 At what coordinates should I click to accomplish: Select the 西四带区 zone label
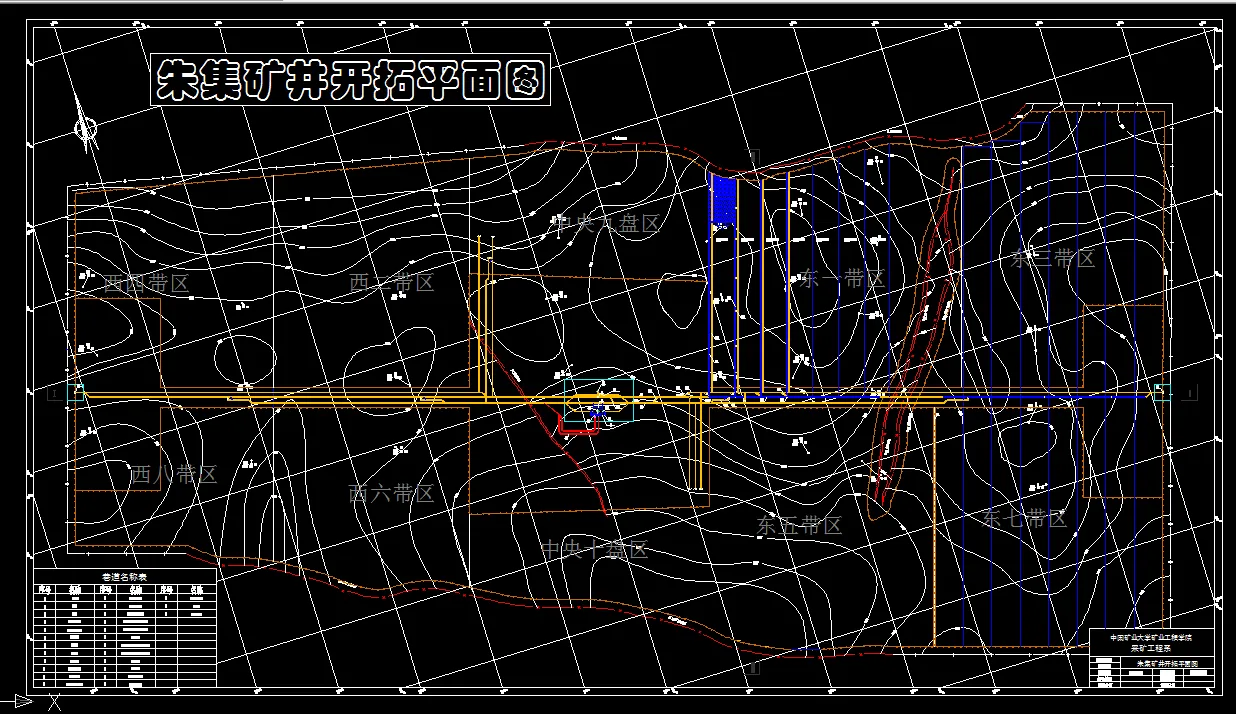coord(146,283)
